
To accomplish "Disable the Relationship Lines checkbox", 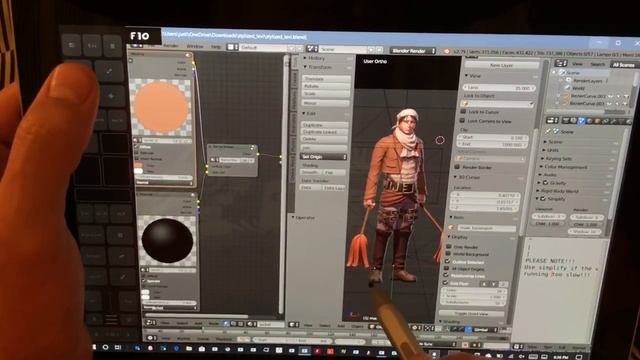I will tap(446, 276).
